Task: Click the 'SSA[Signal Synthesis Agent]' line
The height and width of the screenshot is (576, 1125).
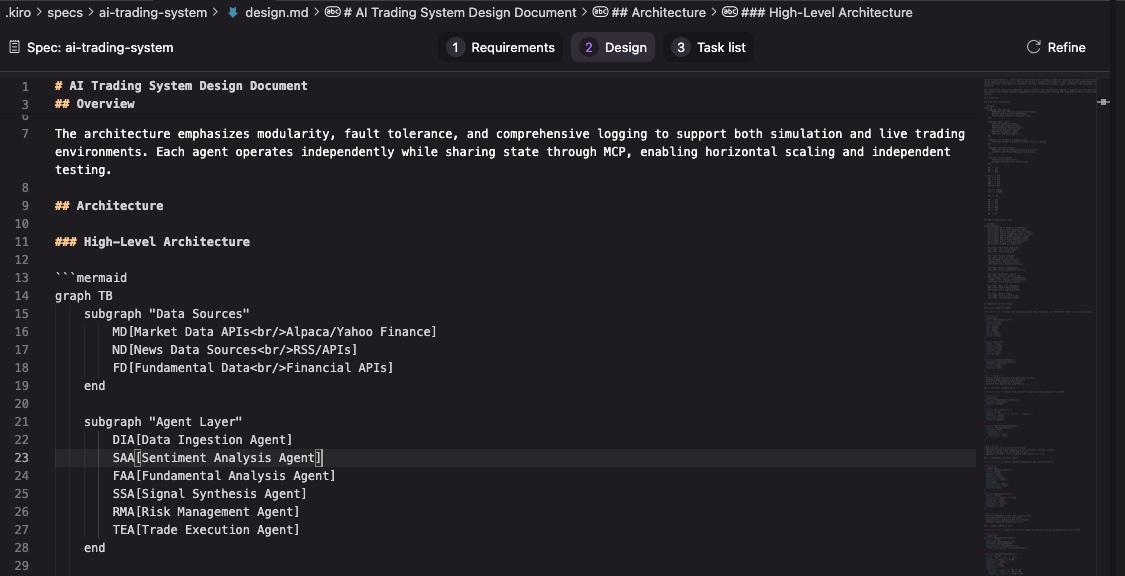Action: click(x=210, y=494)
